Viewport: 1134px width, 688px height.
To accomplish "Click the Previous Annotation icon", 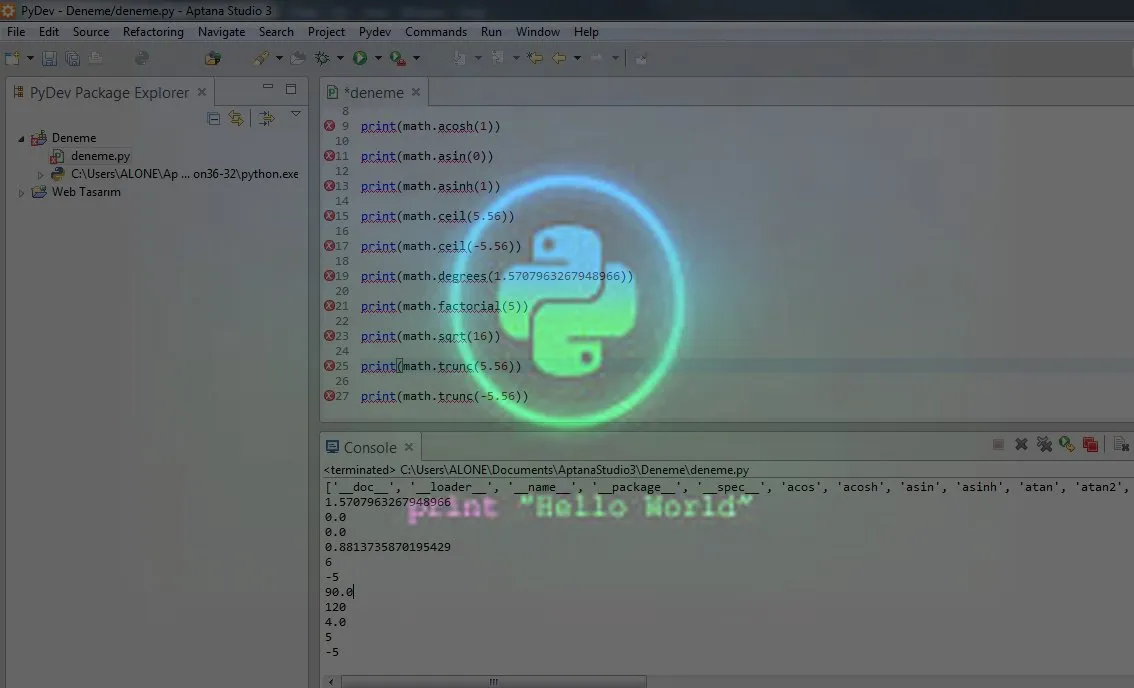I will pos(498,59).
